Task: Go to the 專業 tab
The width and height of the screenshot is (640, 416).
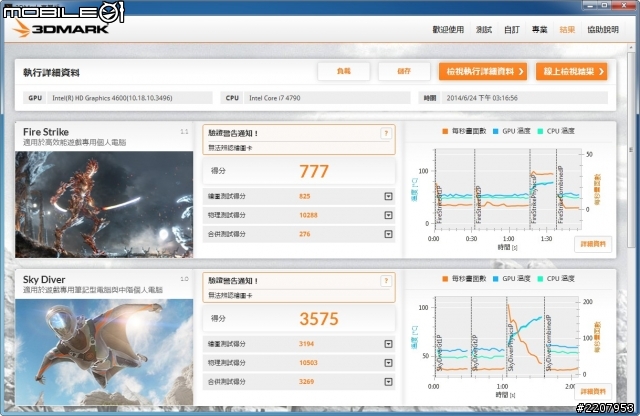Action: pos(539,29)
